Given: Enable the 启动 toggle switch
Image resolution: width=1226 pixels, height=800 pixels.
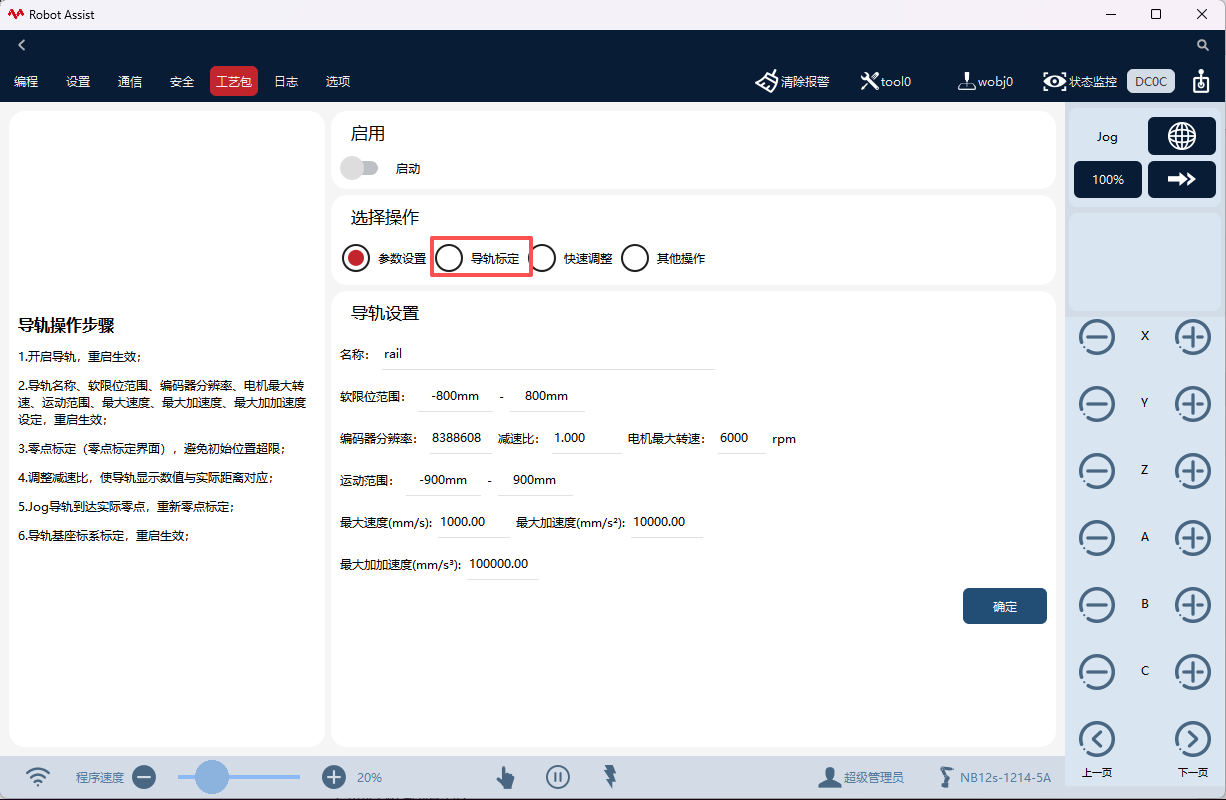Looking at the screenshot, I should pyautogui.click(x=360, y=167).
